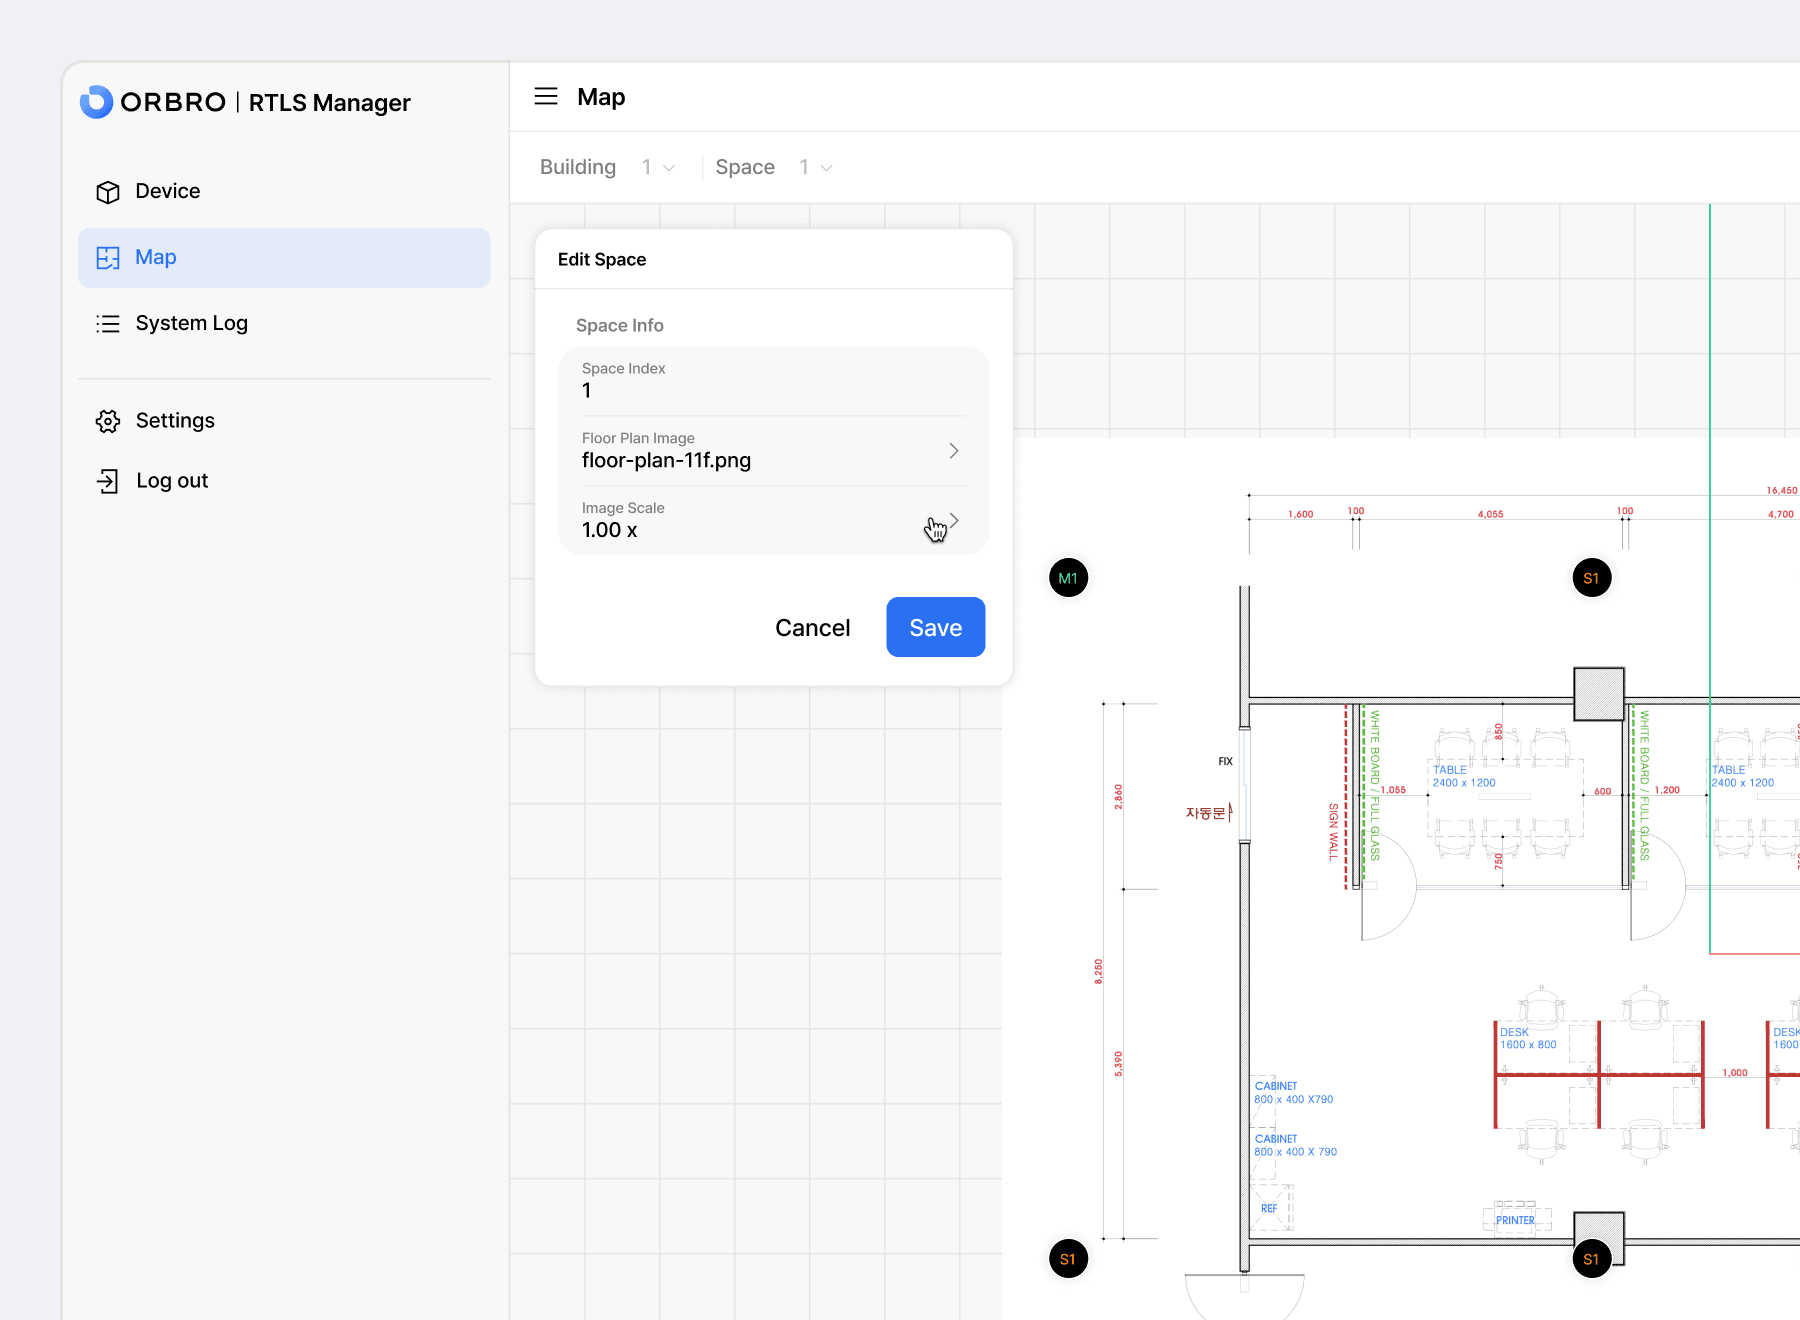Select the S1 marker near the printer
The height and width of the screenshot is (1320, 1800).
tap(1591, 1259)
